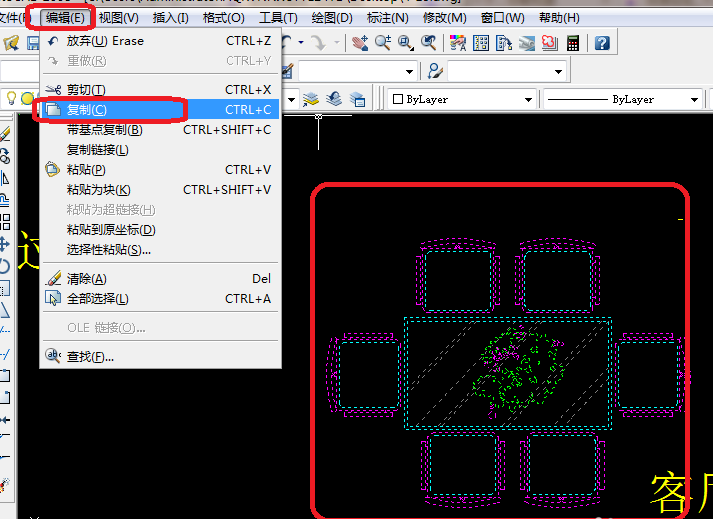Select 粘贴(P) from the Edit menu
Screen dimensions: 713x519
pyautogui.click(x=85, y=170)
